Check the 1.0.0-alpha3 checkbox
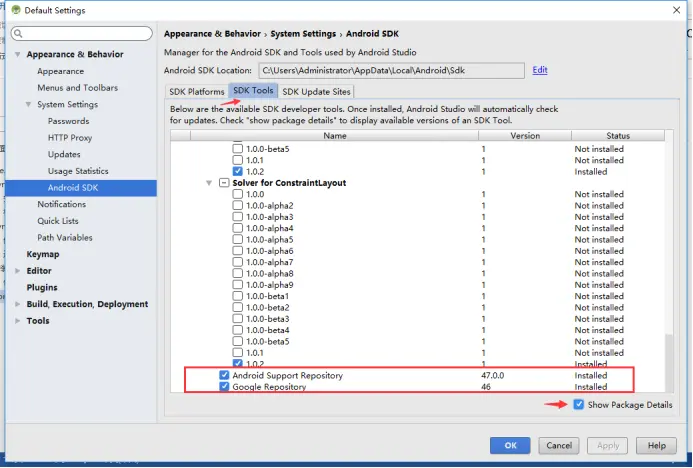The image size is (693, 468). 238,217
